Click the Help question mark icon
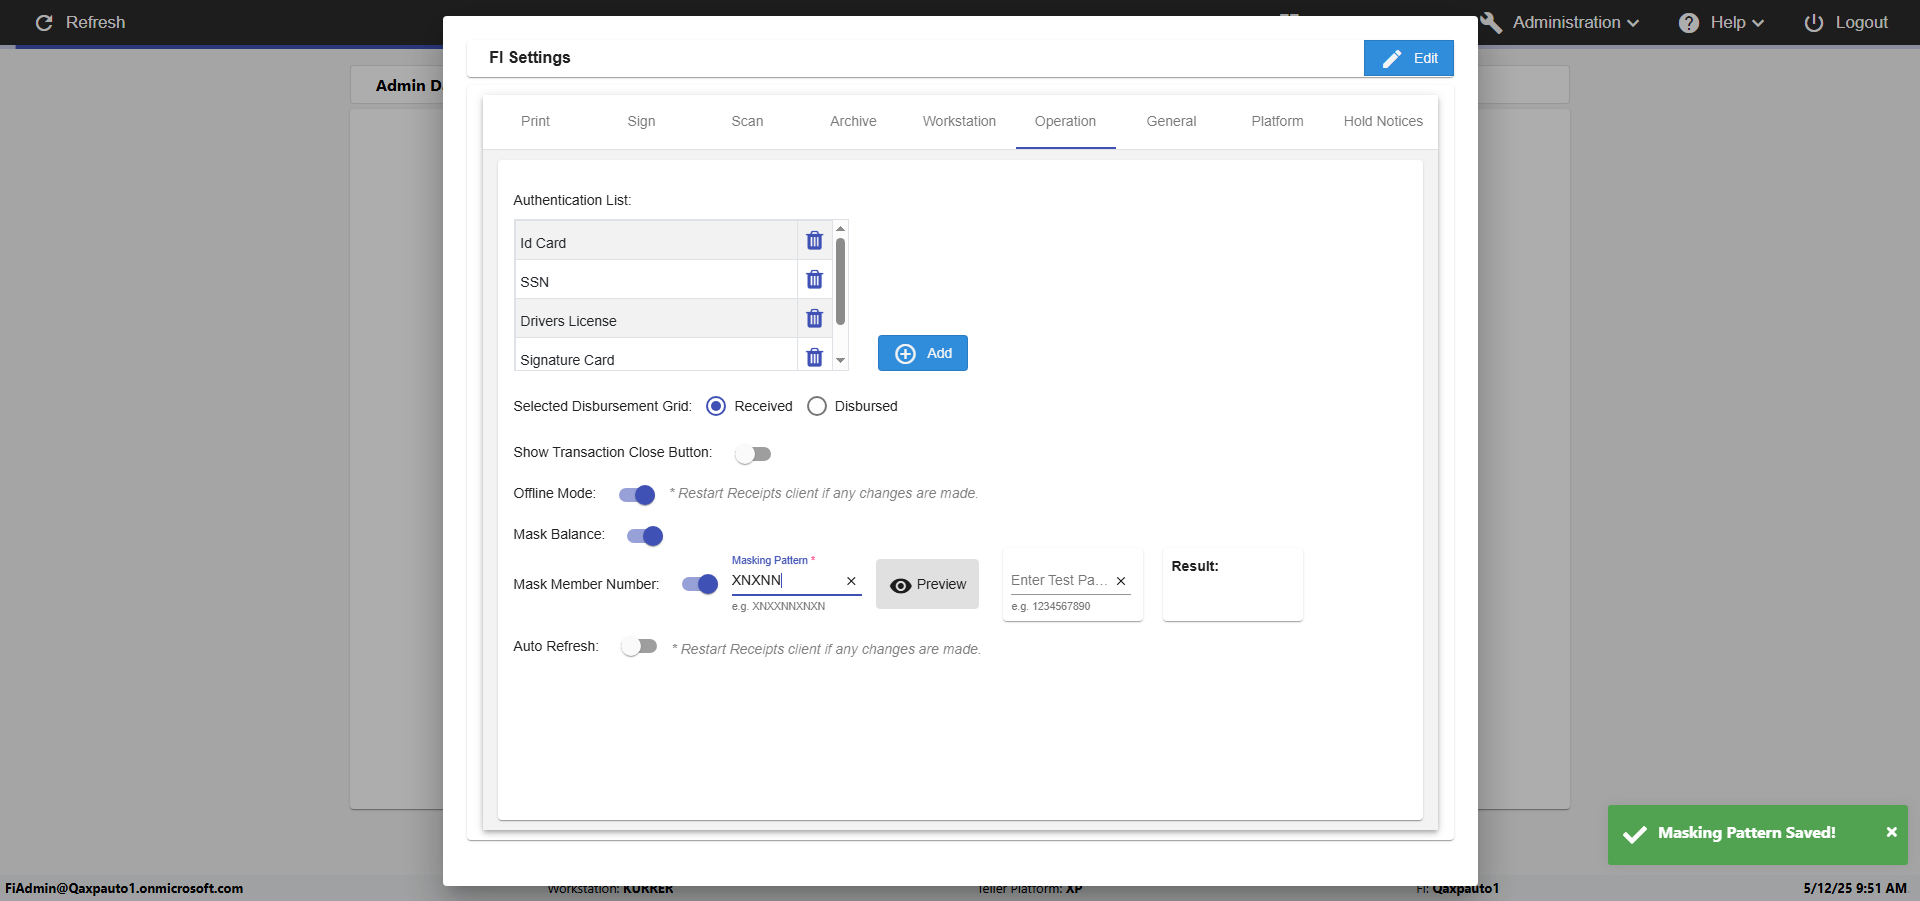 click(1689, 23)
